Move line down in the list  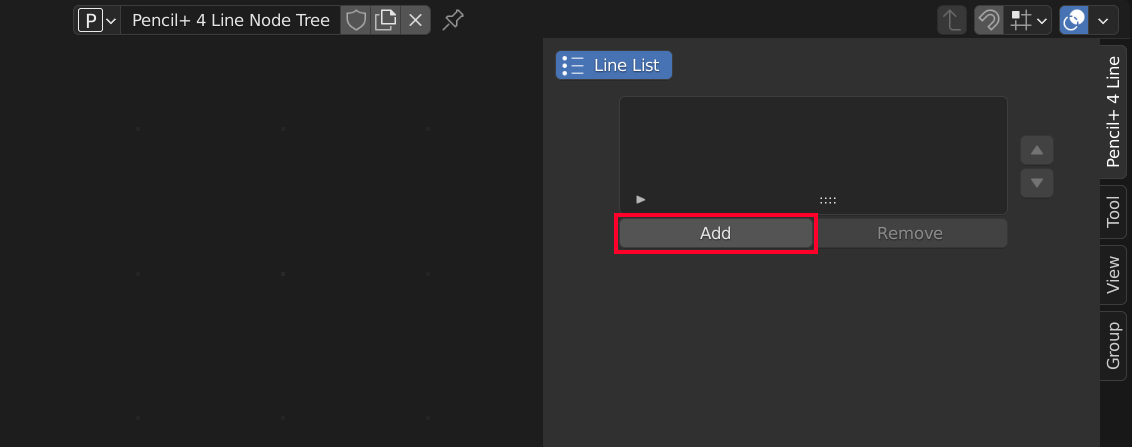(1037, 183)
